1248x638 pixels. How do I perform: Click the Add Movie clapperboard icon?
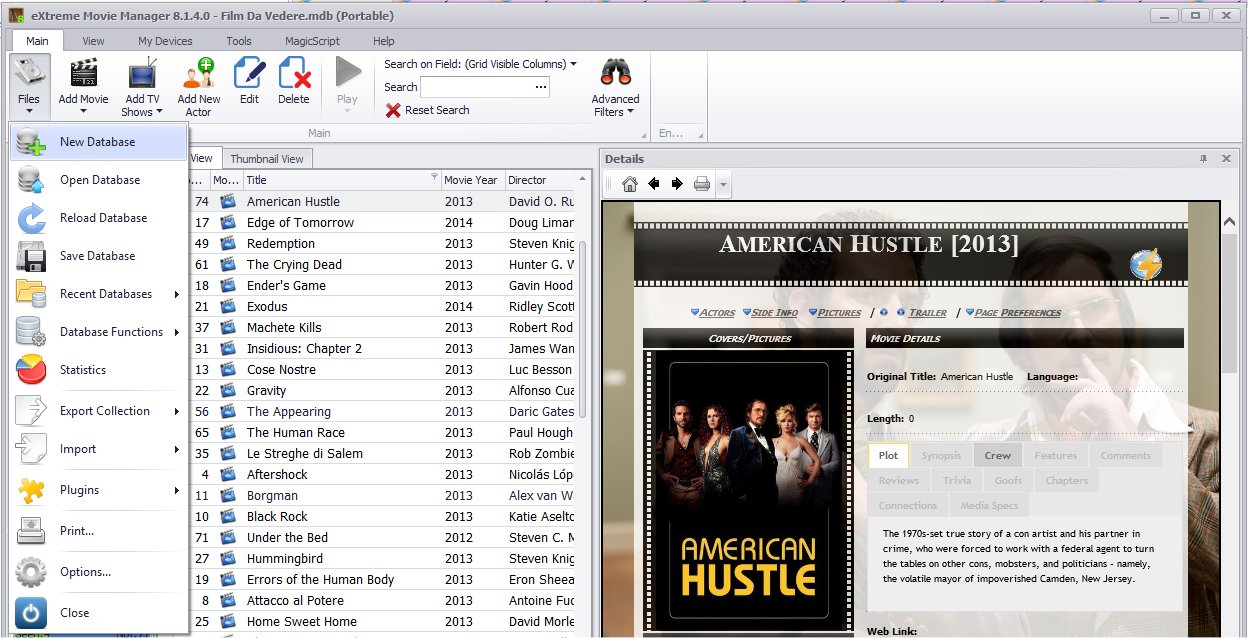pyautogui.click(x=83, y=74)
